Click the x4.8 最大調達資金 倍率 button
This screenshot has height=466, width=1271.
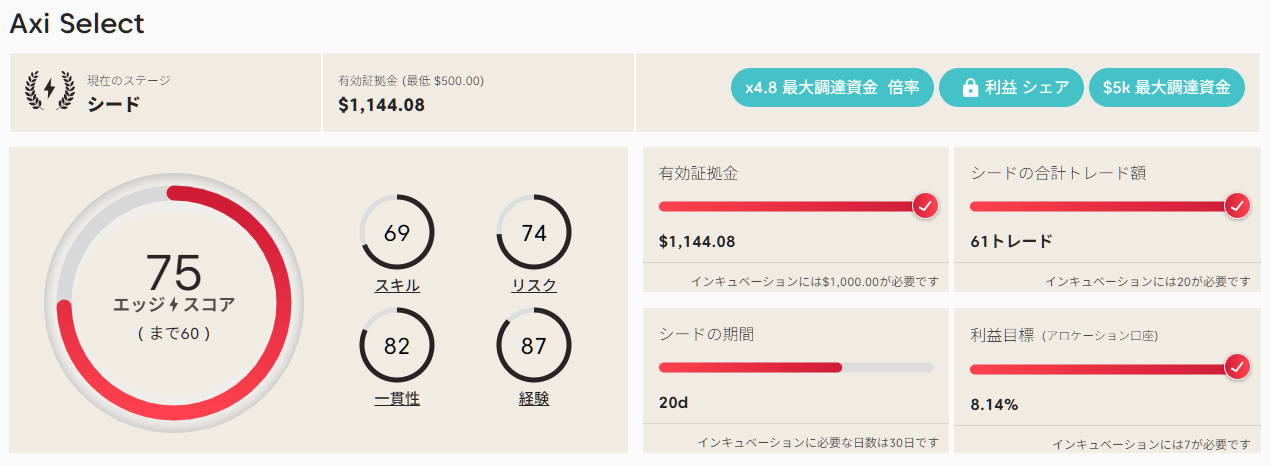coord(831,87)
